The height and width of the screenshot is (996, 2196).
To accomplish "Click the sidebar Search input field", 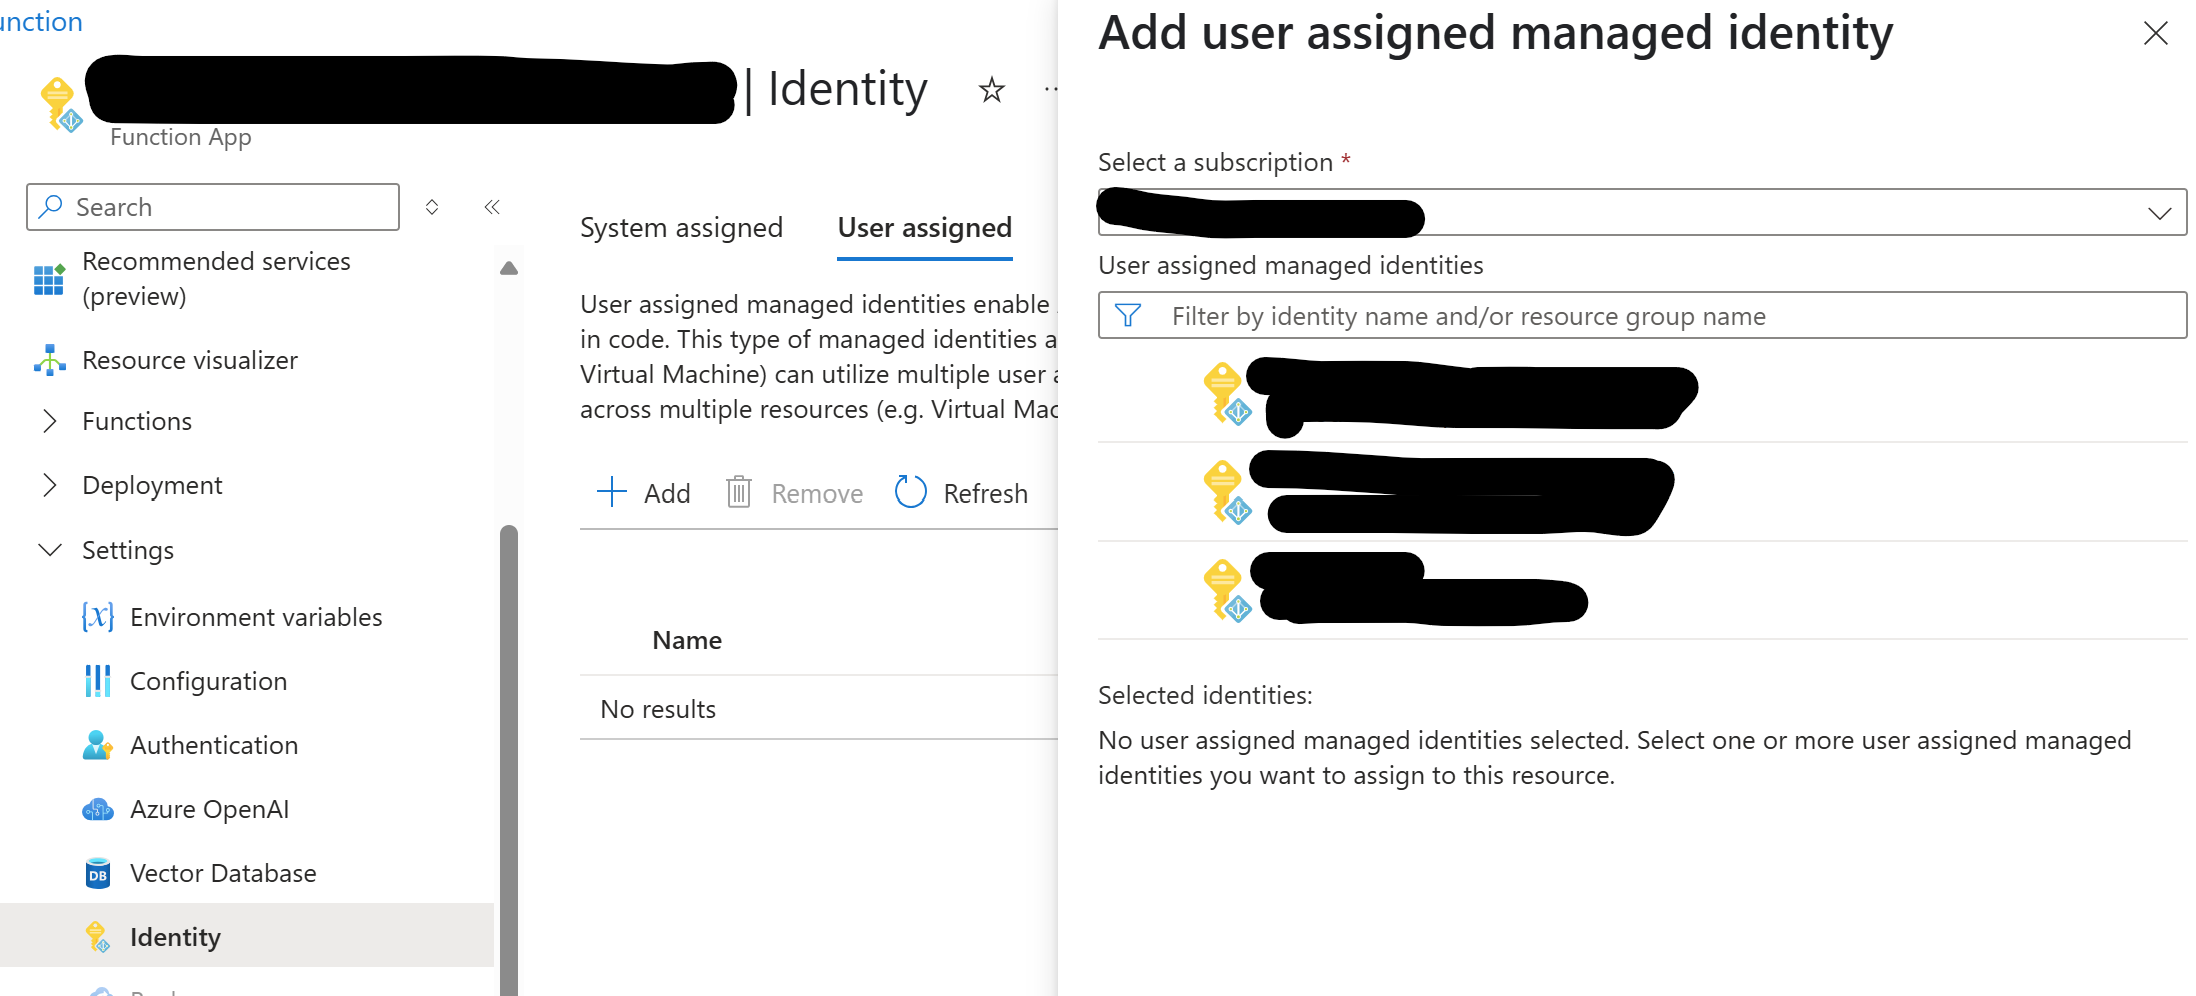I will (x=213, y=207).
